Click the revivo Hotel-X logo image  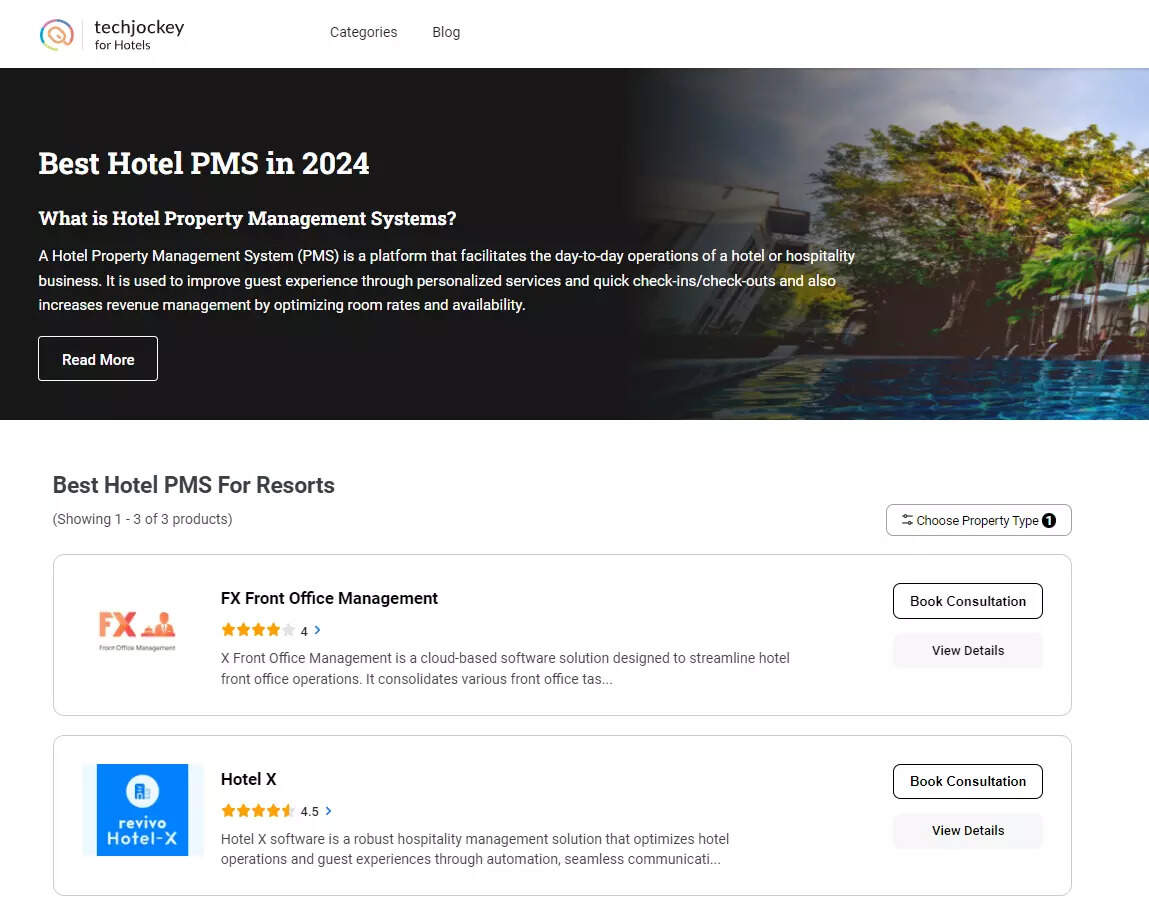click(142, 810)
